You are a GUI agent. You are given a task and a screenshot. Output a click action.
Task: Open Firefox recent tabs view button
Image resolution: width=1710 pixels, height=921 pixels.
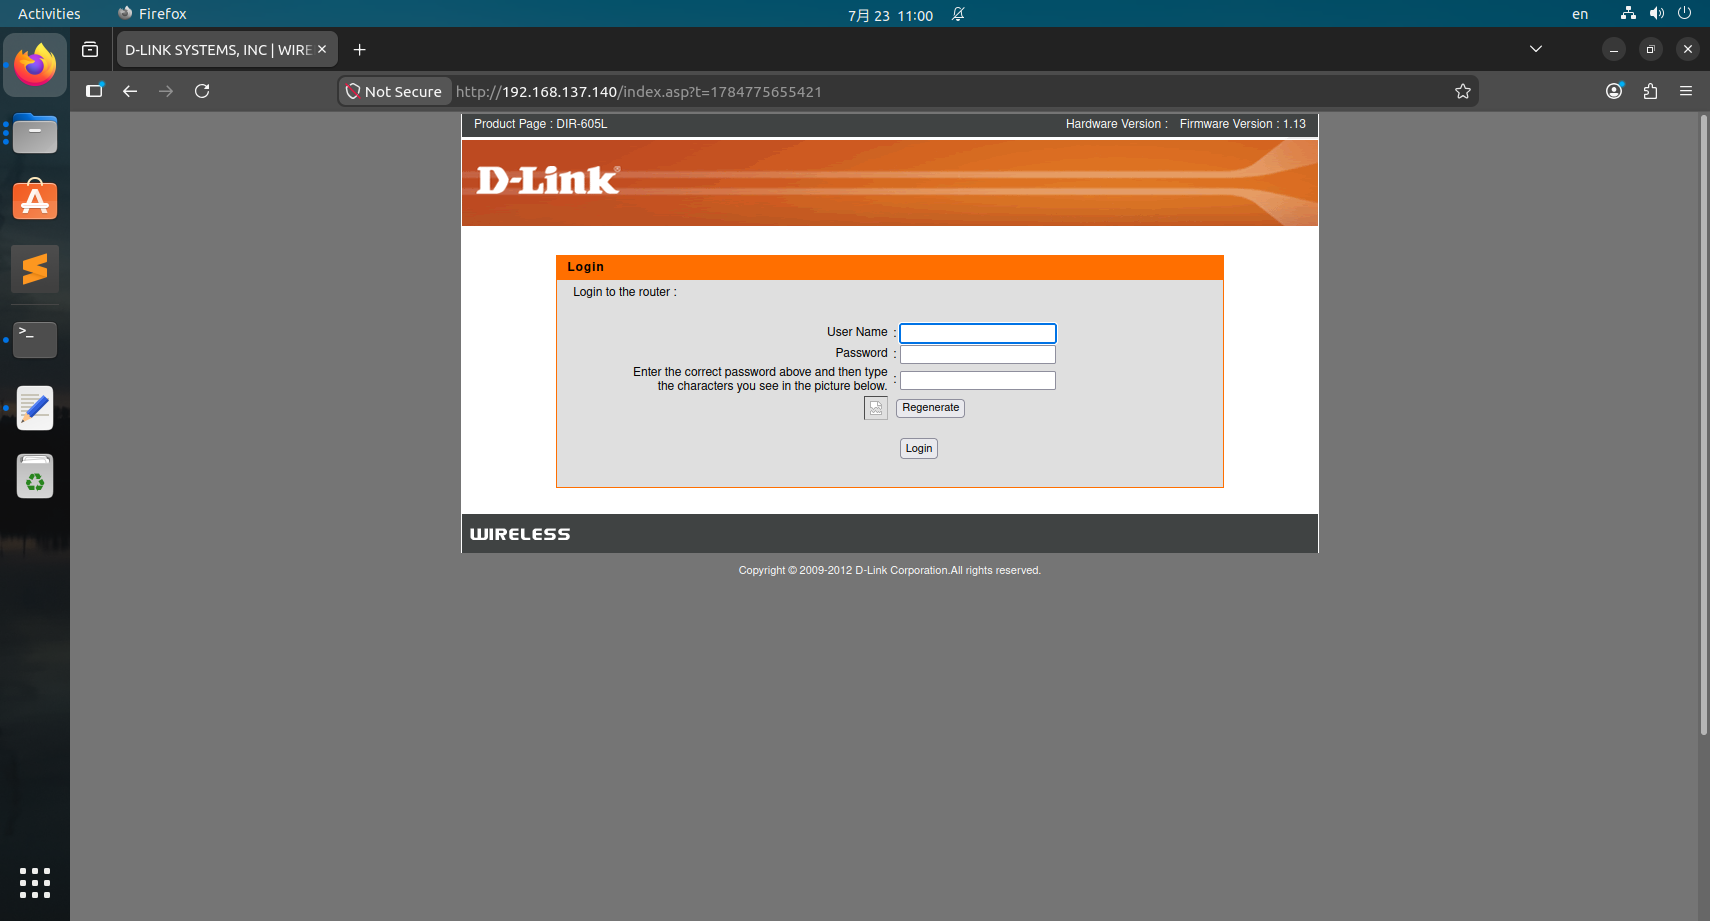(90, 50)
